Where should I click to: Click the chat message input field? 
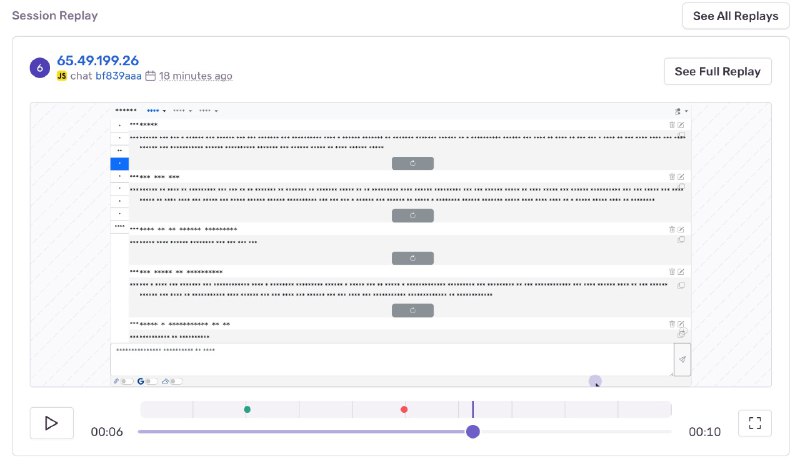(x=390, y=358)
